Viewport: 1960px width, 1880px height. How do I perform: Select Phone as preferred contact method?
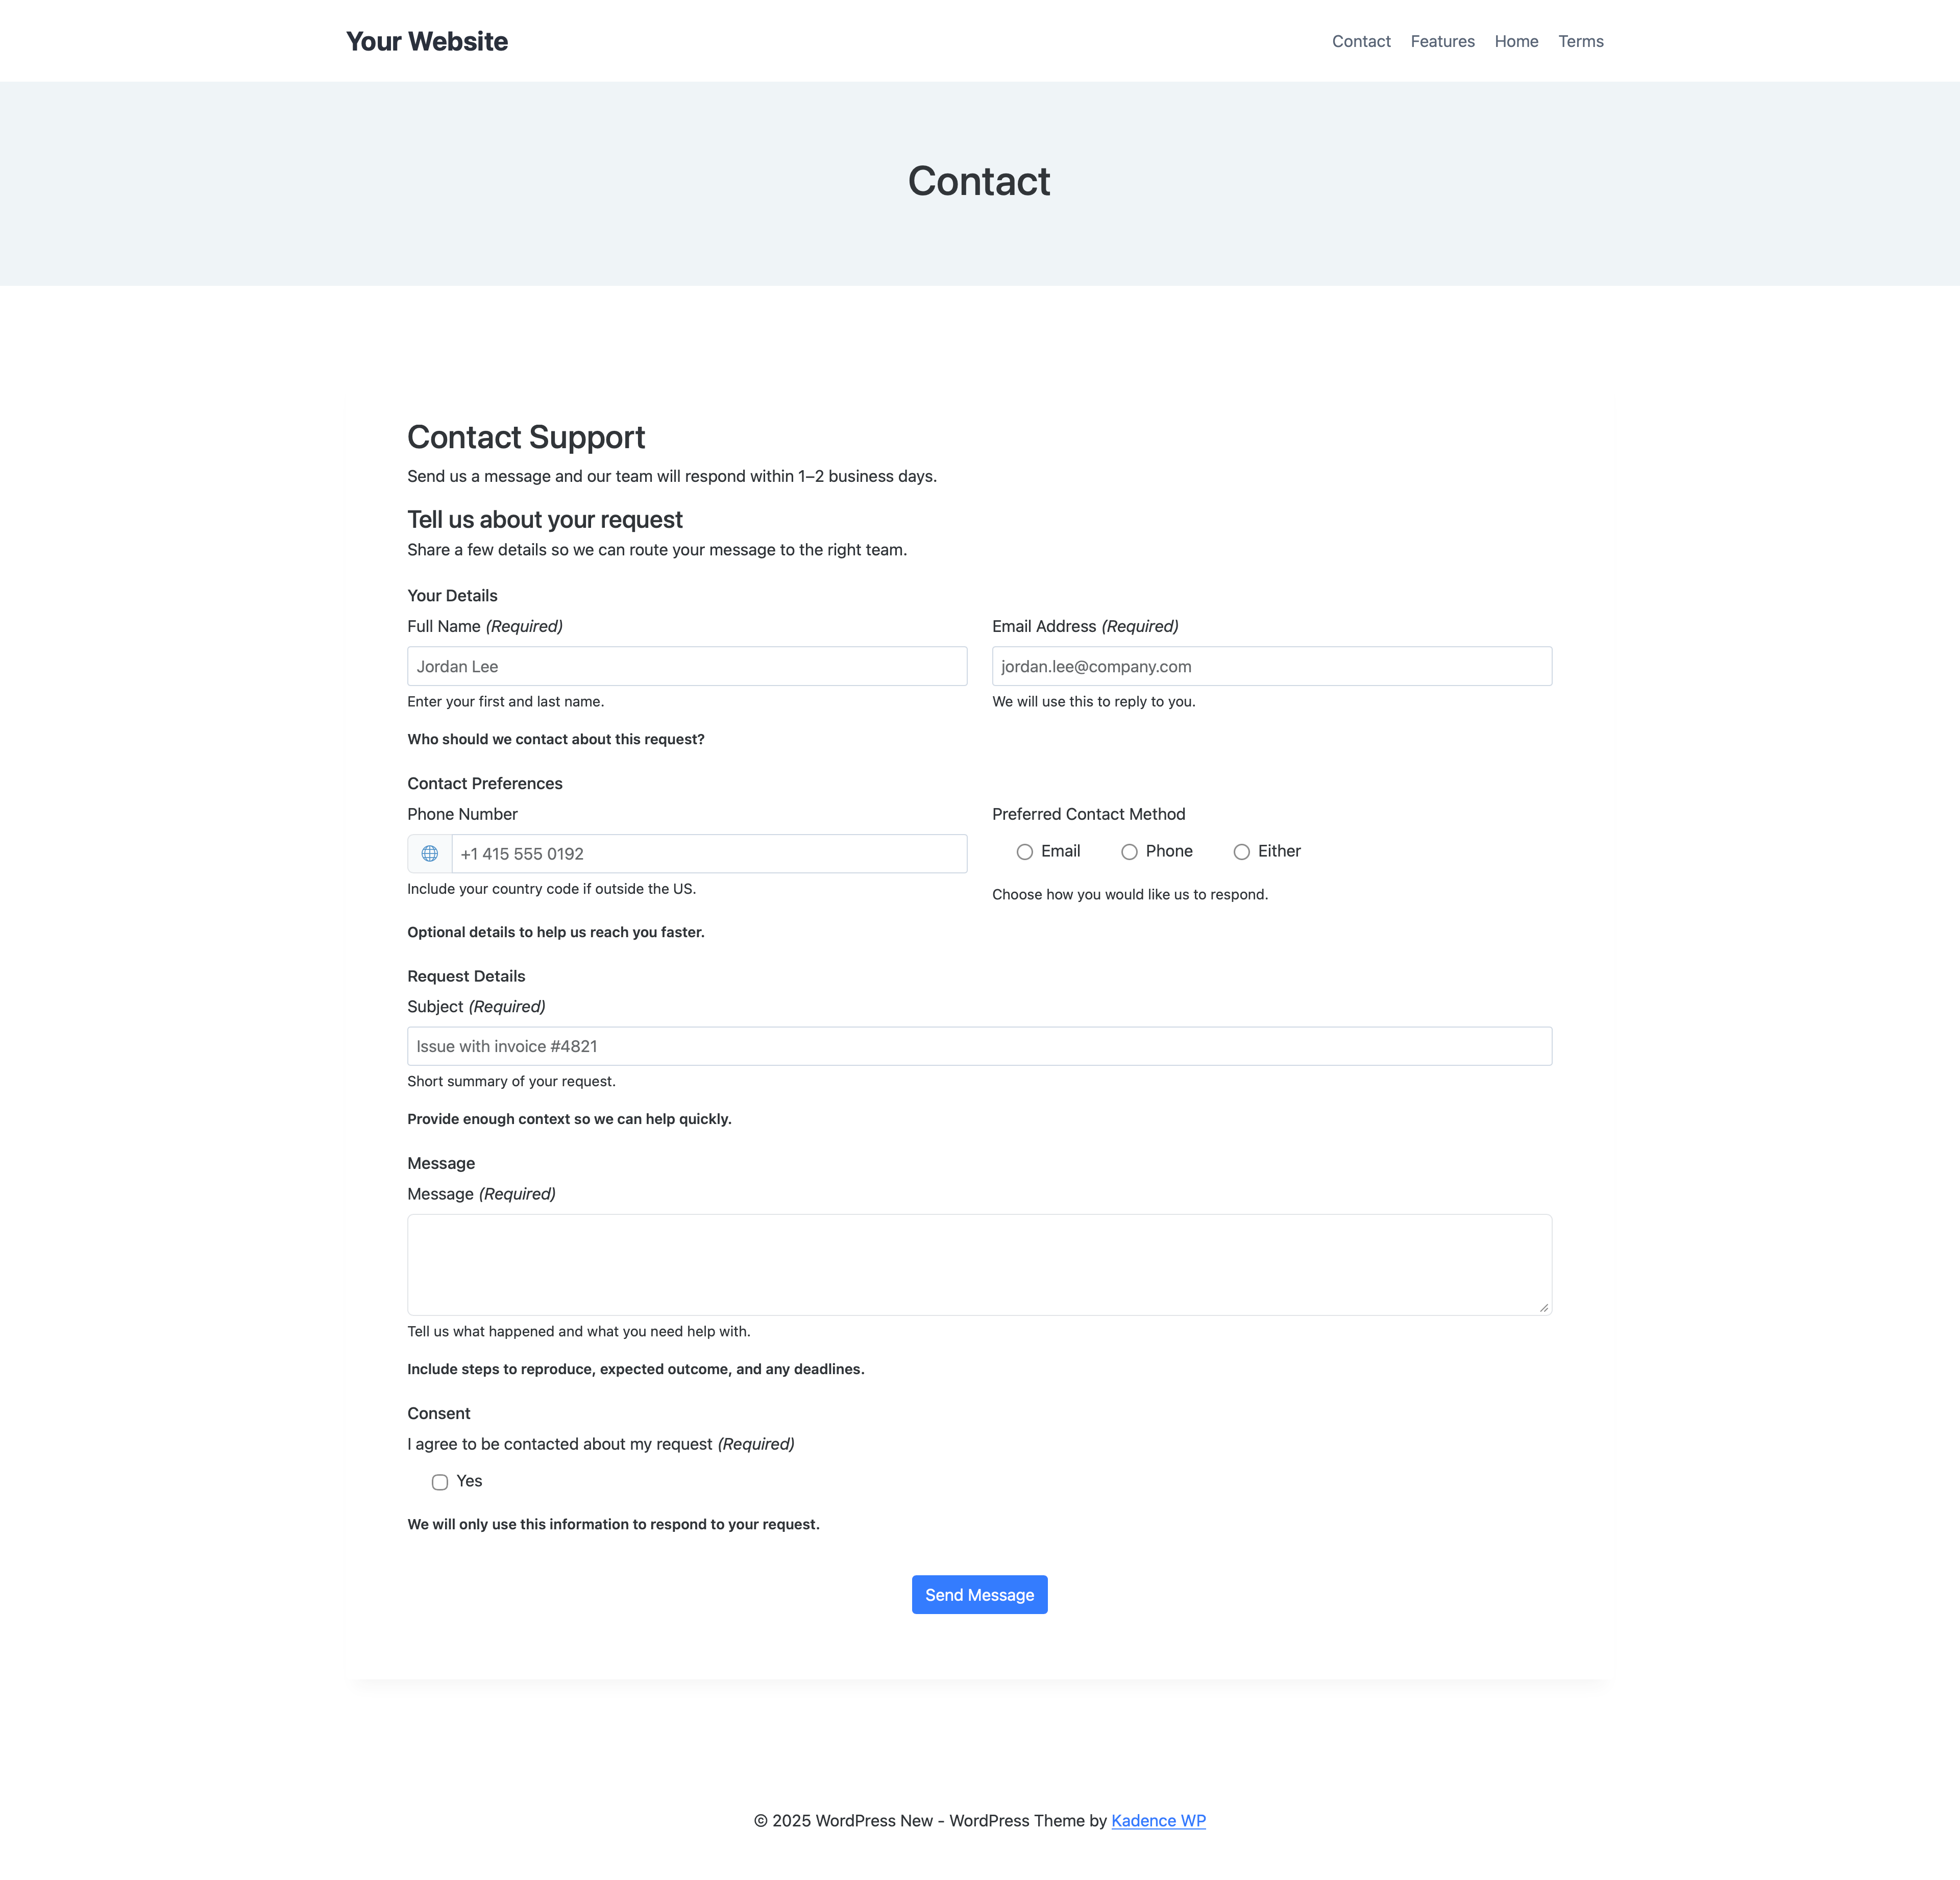(1130, 851)
